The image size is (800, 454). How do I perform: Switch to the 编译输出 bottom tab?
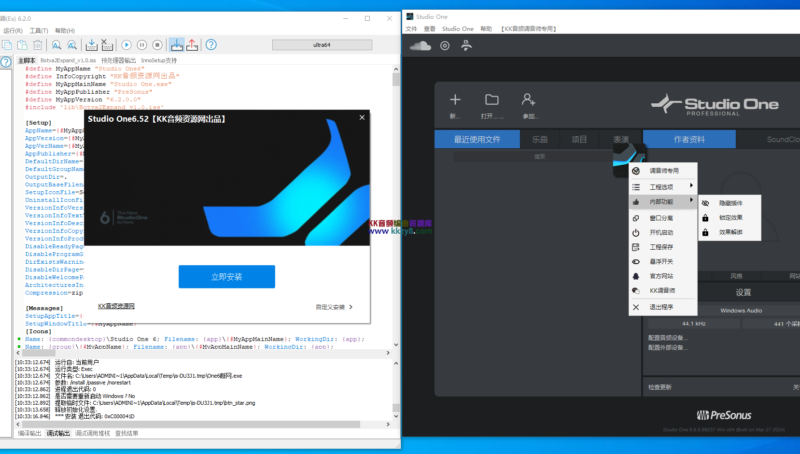pos(30,433)
